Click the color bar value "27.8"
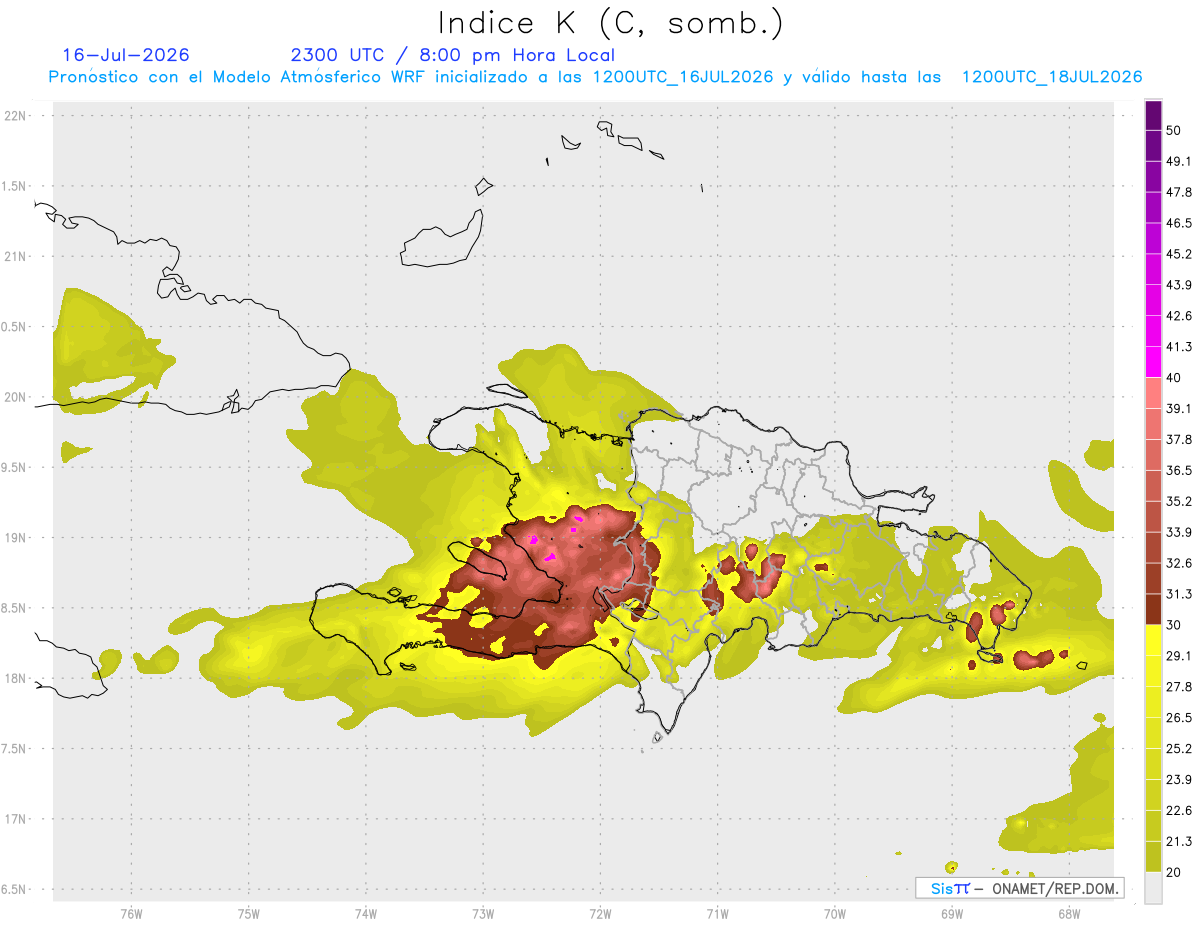This screenshot has height=927, width=1200. point(1179,687)
